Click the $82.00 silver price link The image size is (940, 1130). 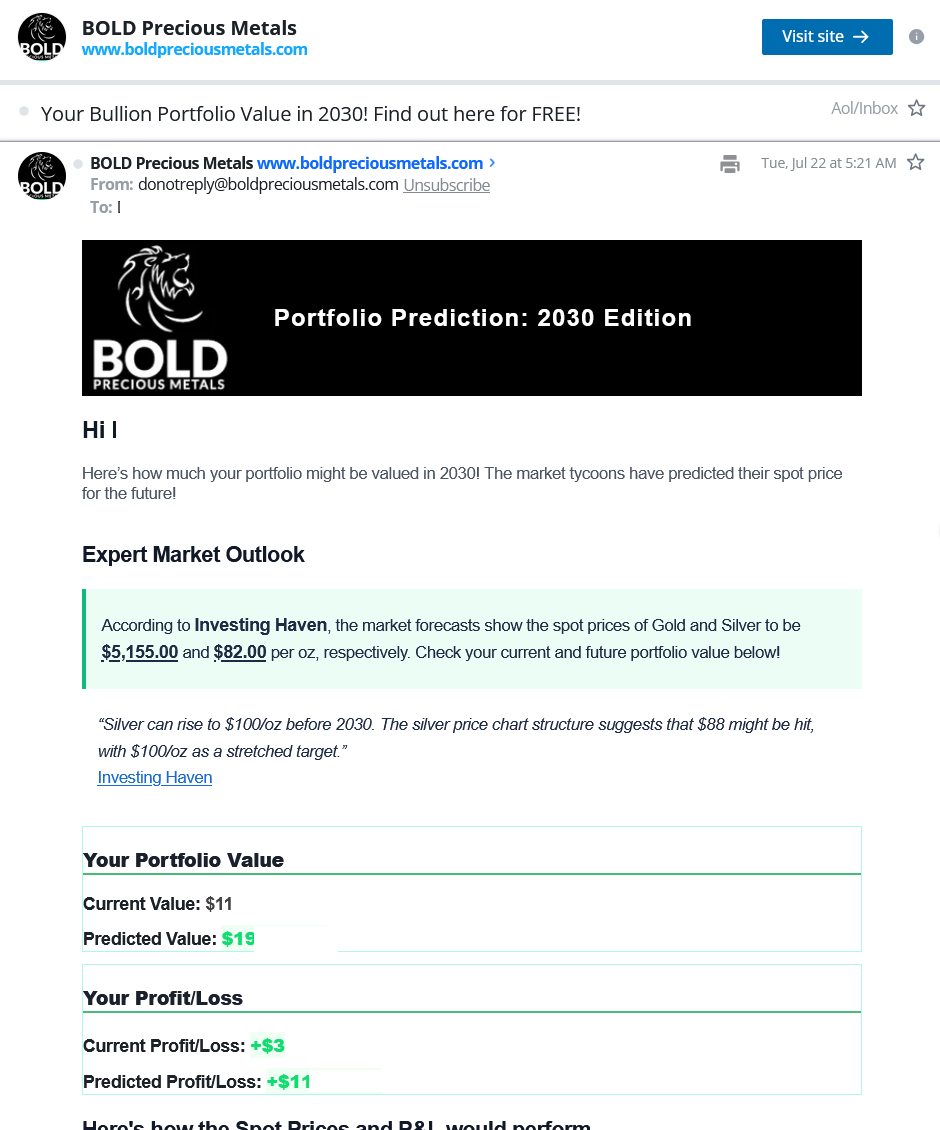click(240, 652)
